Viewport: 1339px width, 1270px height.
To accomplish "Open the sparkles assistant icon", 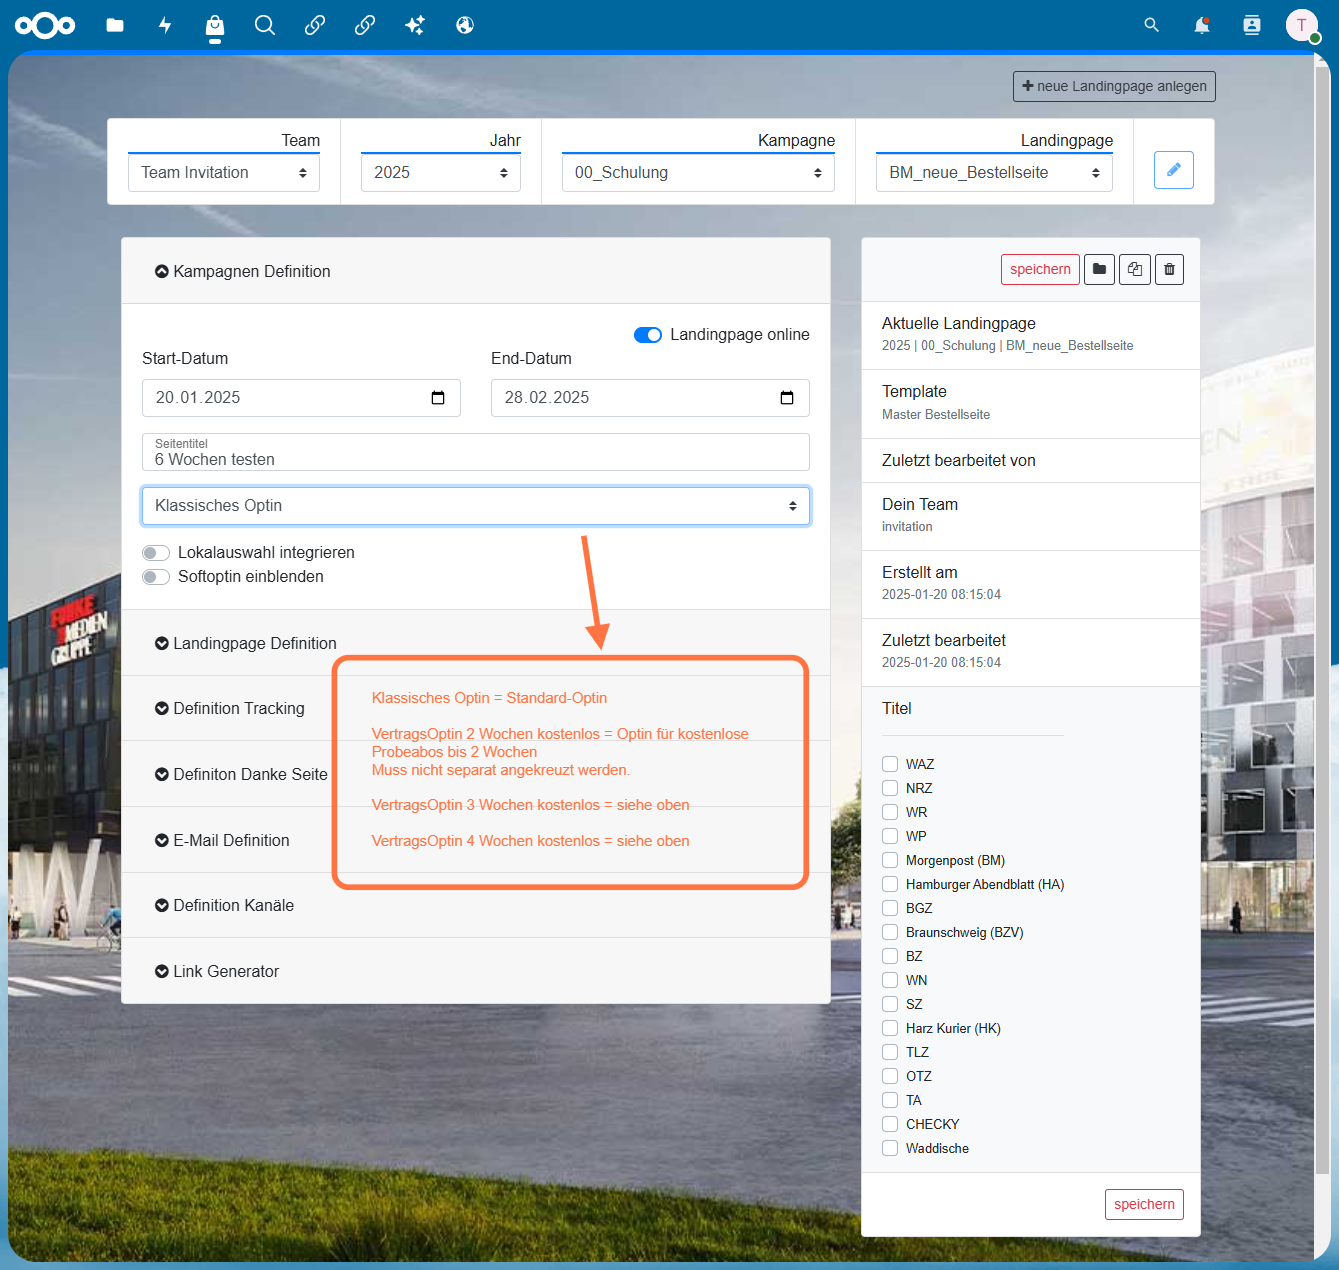I will 415,25.
